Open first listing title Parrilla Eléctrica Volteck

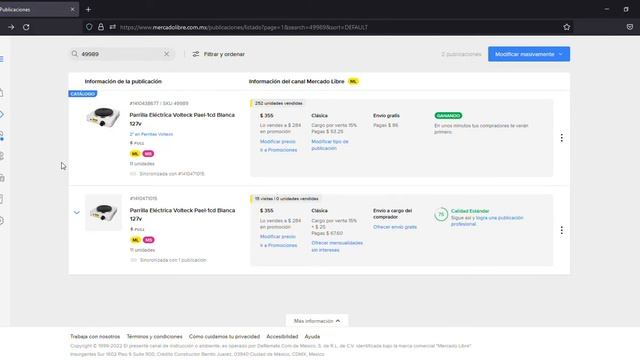tap(182, 119)
